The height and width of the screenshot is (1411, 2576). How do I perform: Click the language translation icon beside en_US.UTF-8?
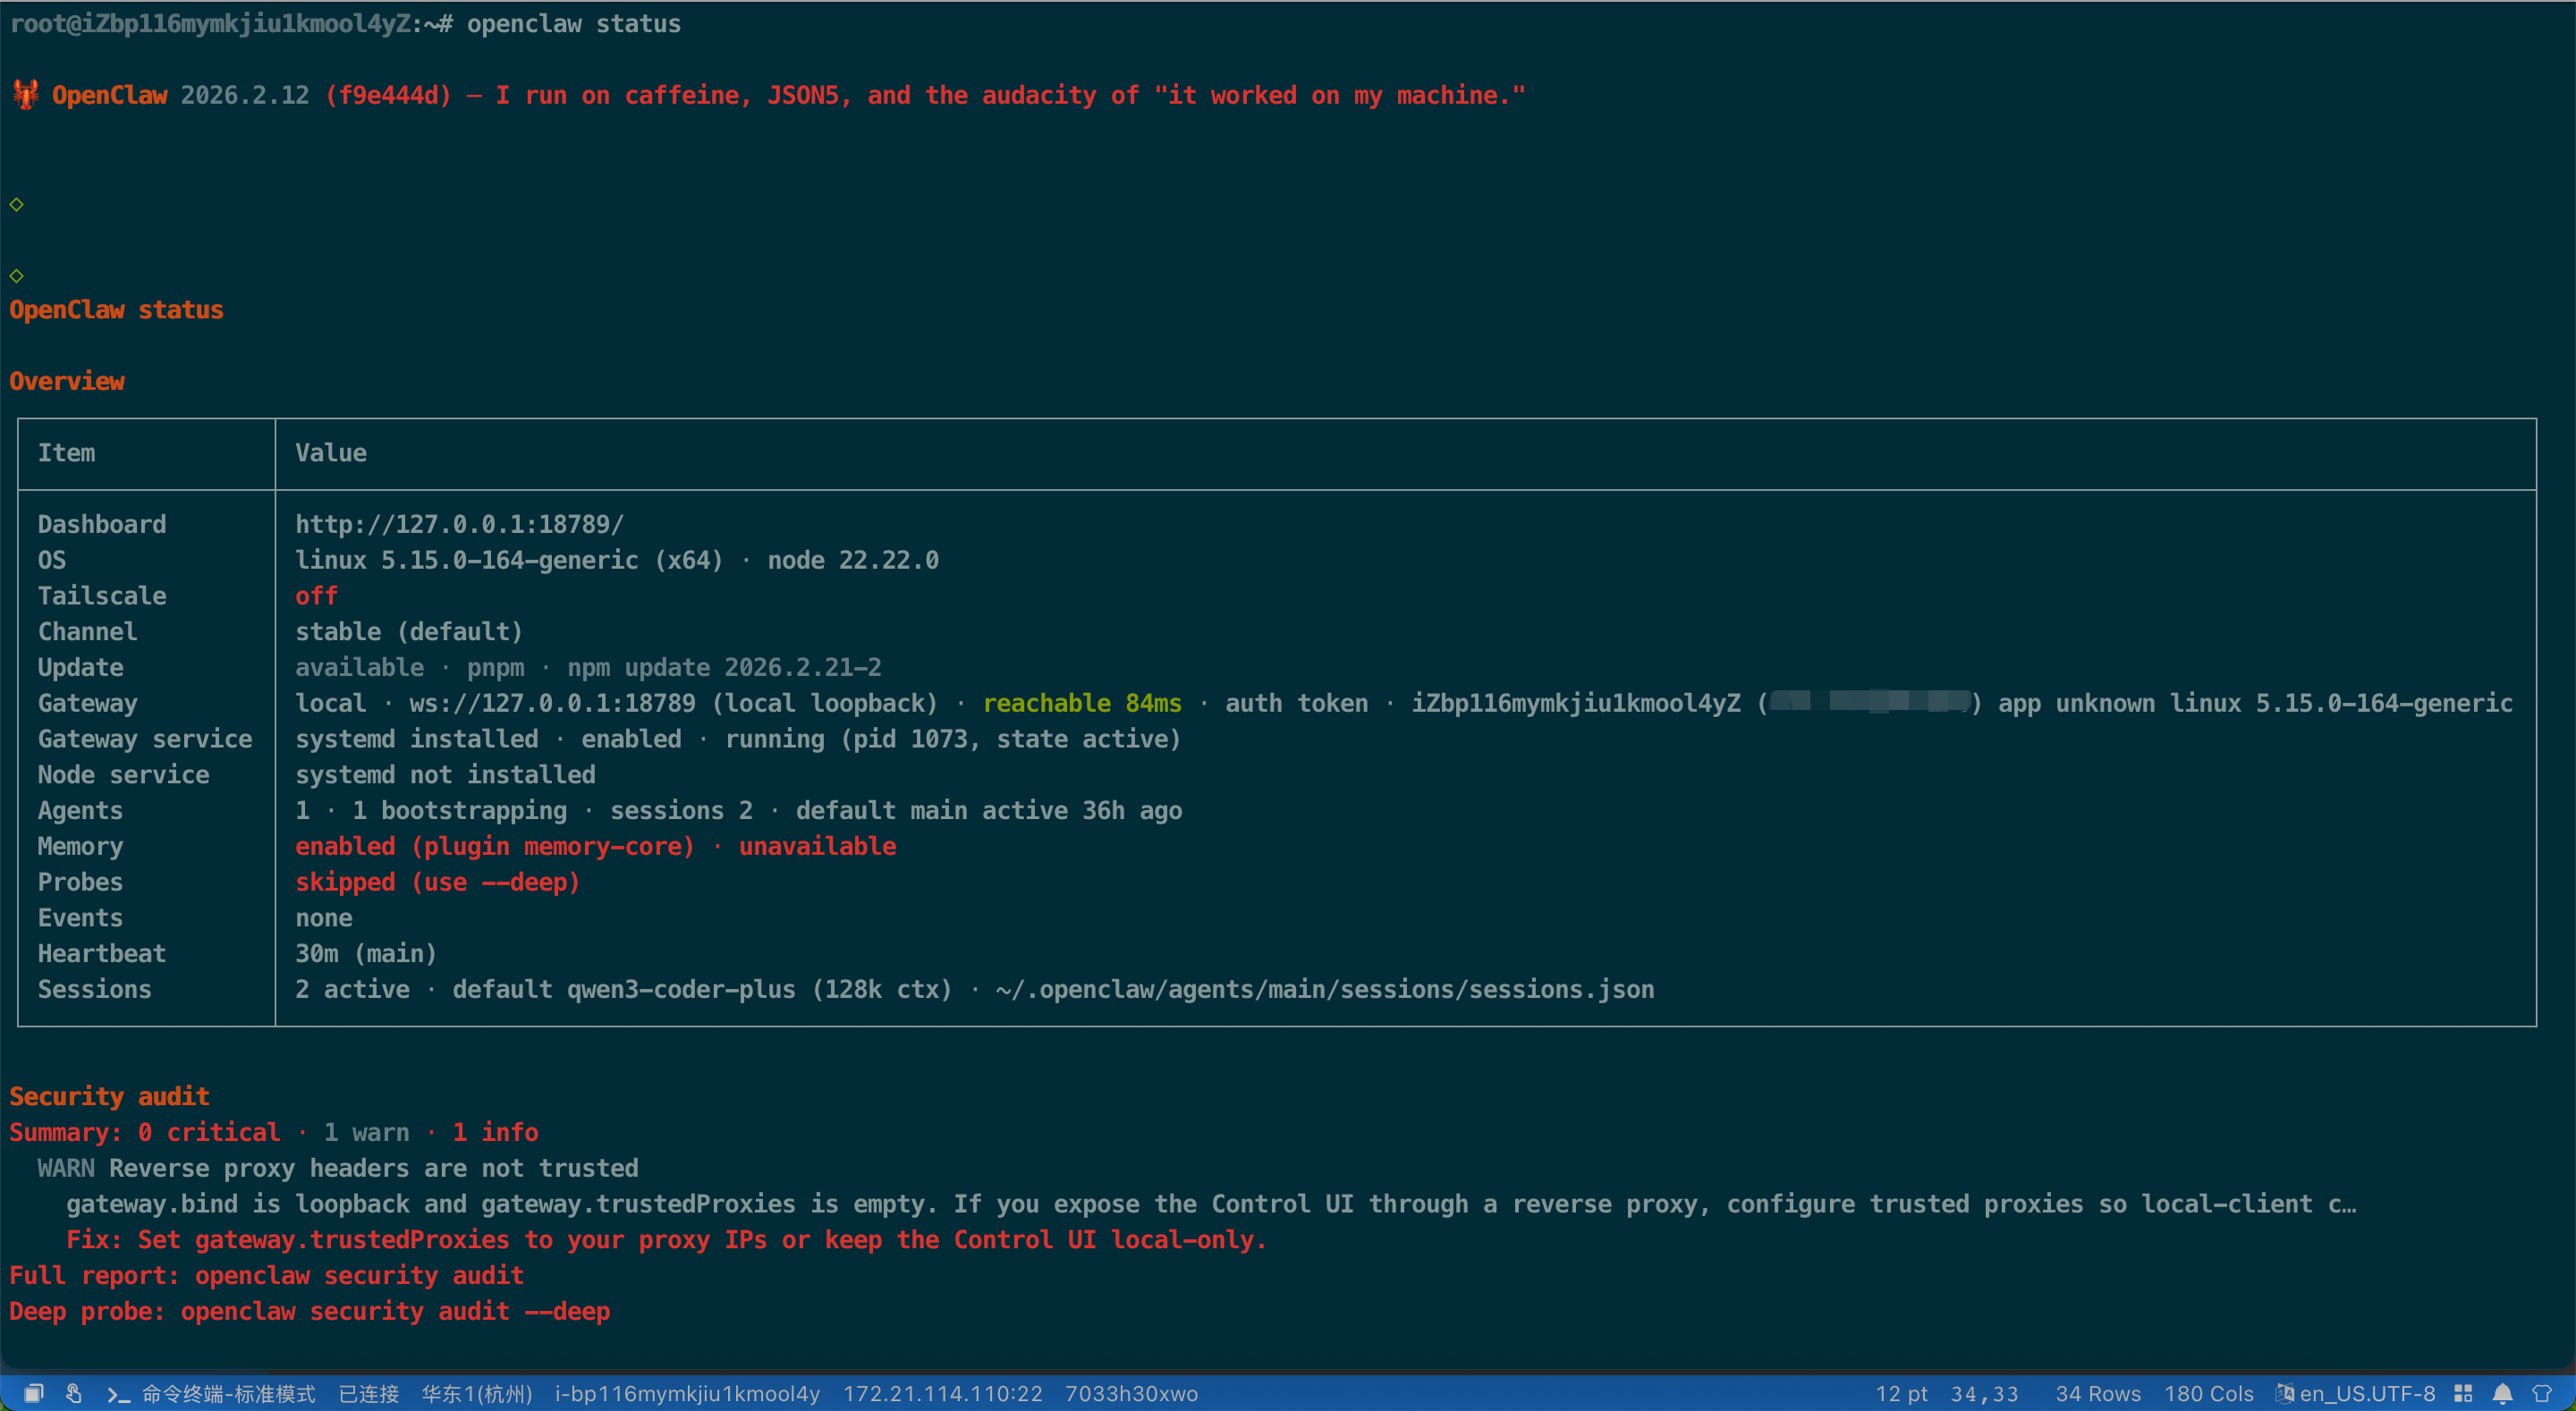[2284, 1393]
